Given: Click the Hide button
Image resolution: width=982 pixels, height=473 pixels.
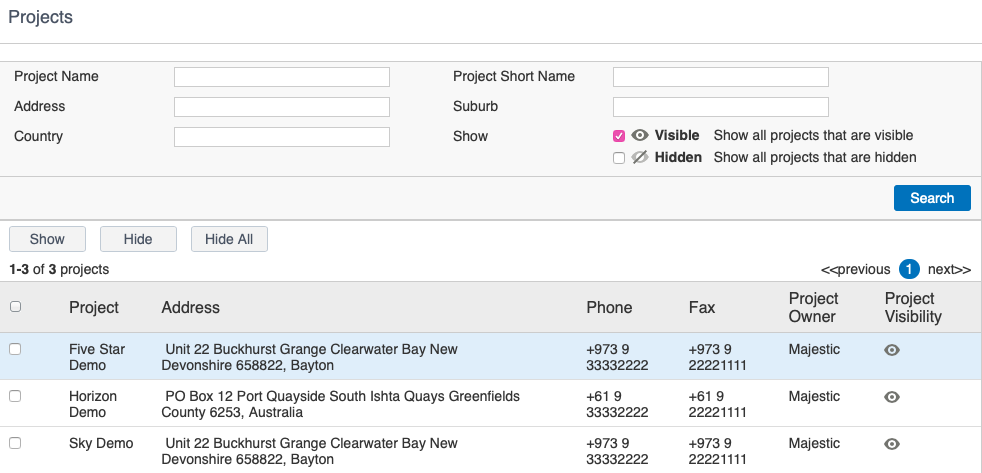Looking at the screenshot, I should tap(138, 239).
